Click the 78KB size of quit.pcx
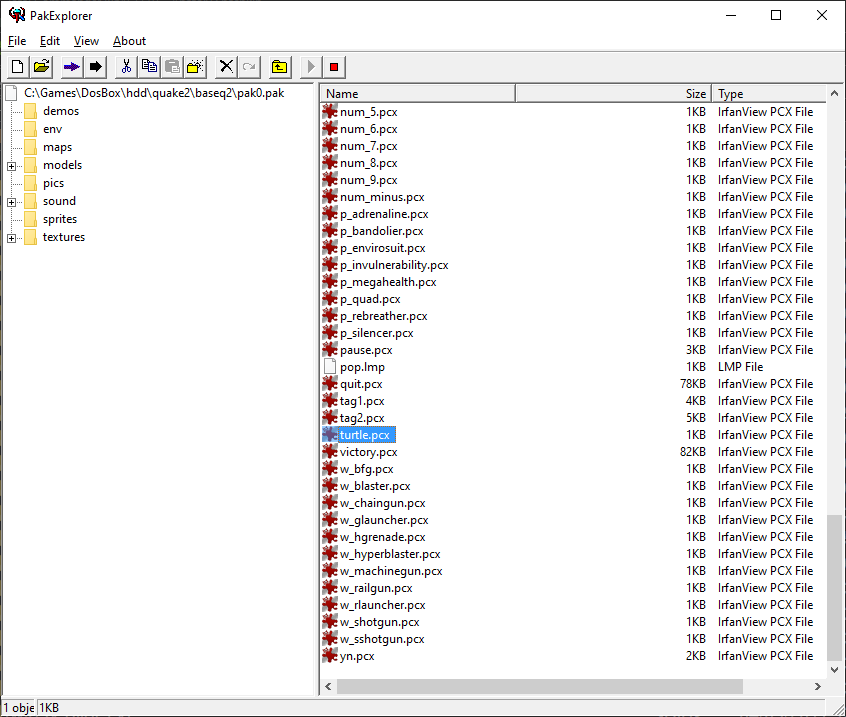This screenshot has width=846, height=717. [x=693, y=384]
